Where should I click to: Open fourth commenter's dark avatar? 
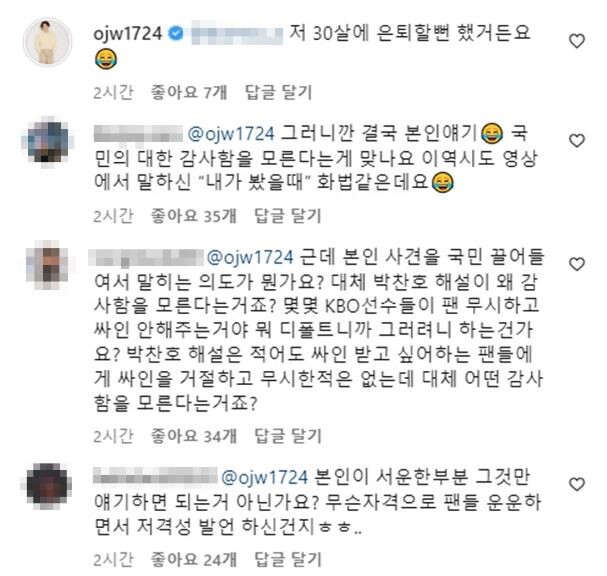(48, 486)
